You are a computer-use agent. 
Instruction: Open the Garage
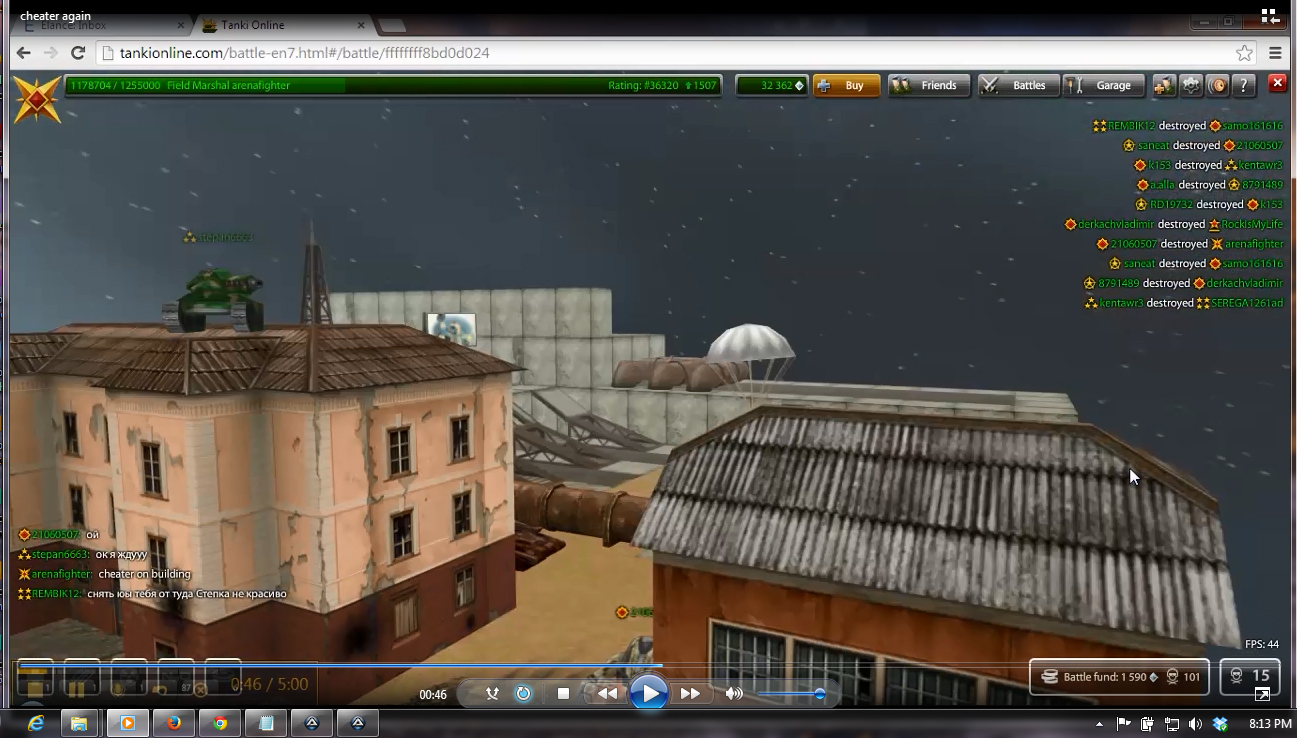point(1103,86)
